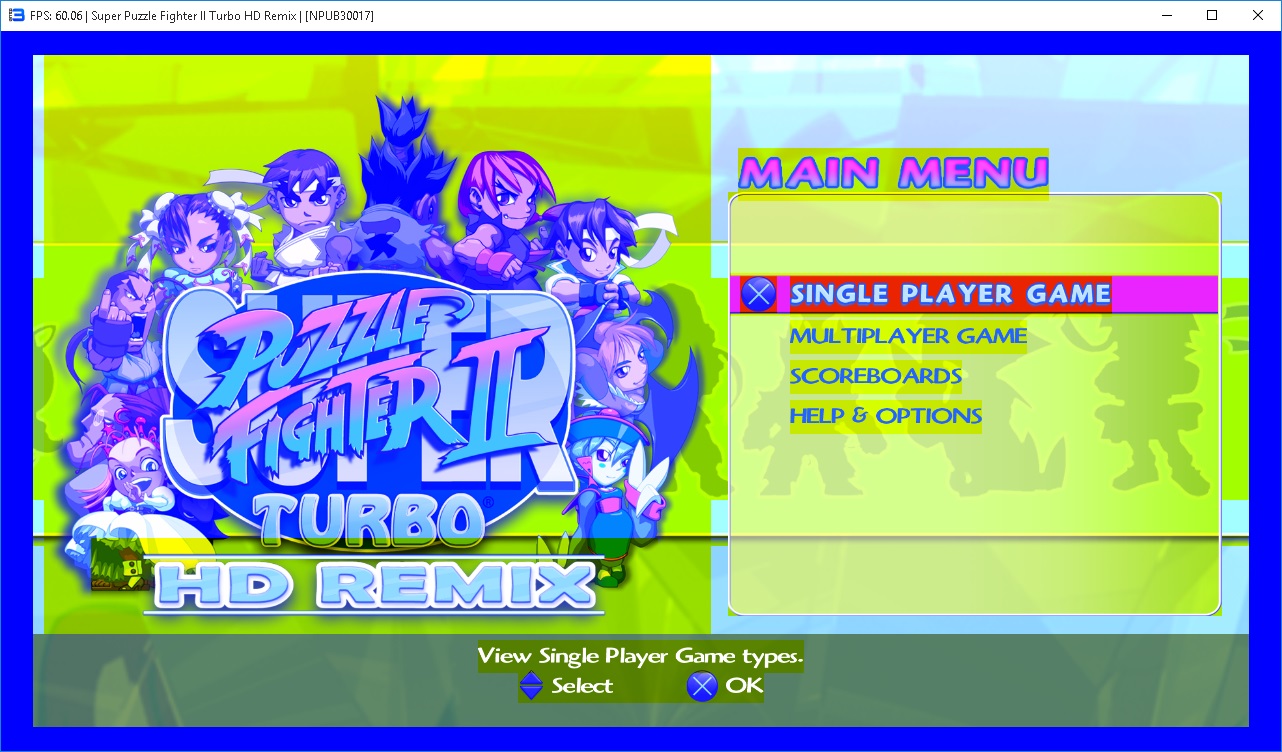Open Help & Options menu entry

point(885,415)
